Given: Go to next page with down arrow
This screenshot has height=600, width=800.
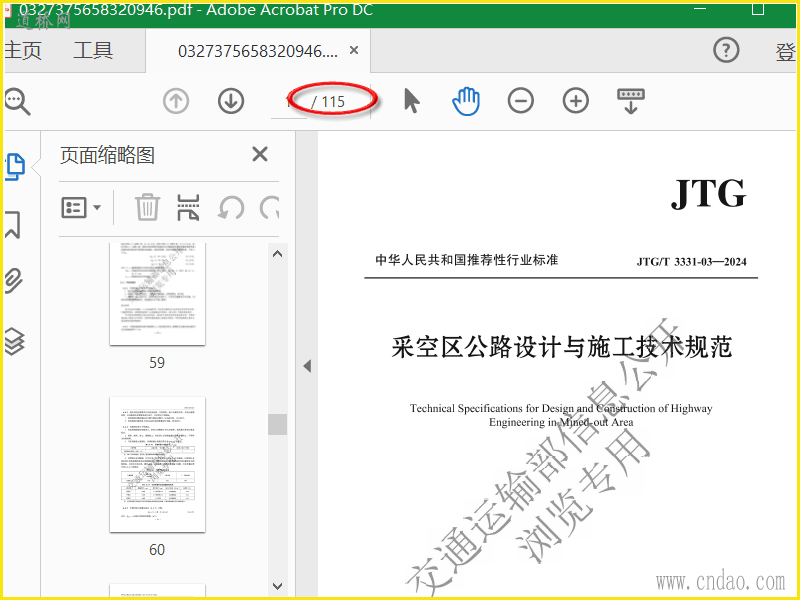Looking at the screenshot, I should [x=231, y=101].
